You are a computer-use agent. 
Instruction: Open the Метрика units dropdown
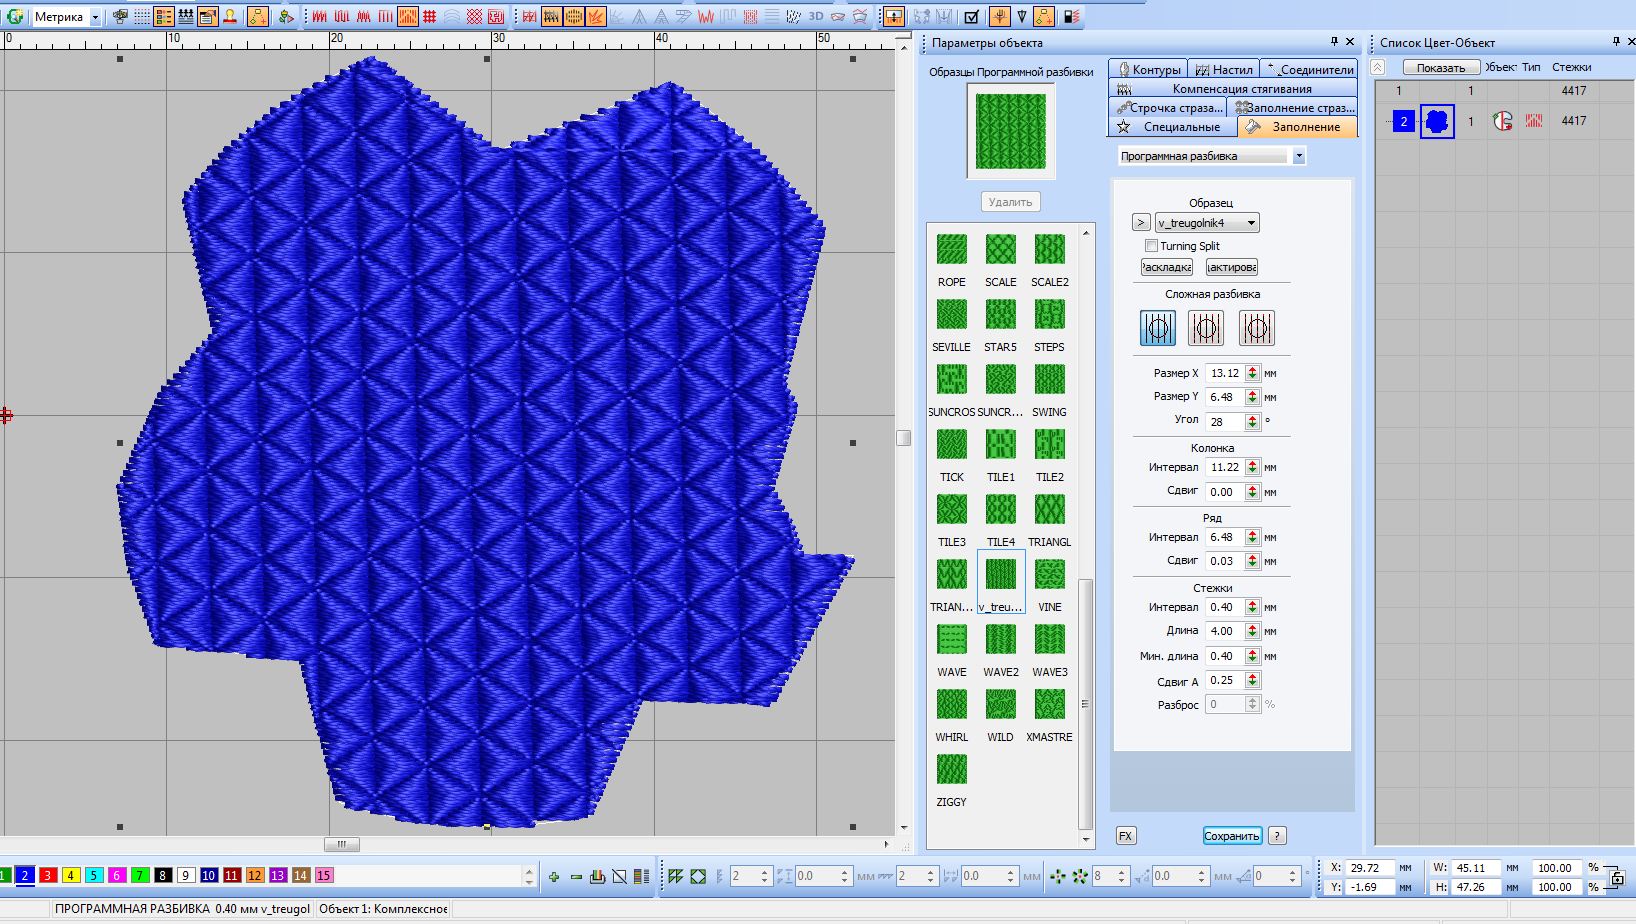tap(95, 17)
